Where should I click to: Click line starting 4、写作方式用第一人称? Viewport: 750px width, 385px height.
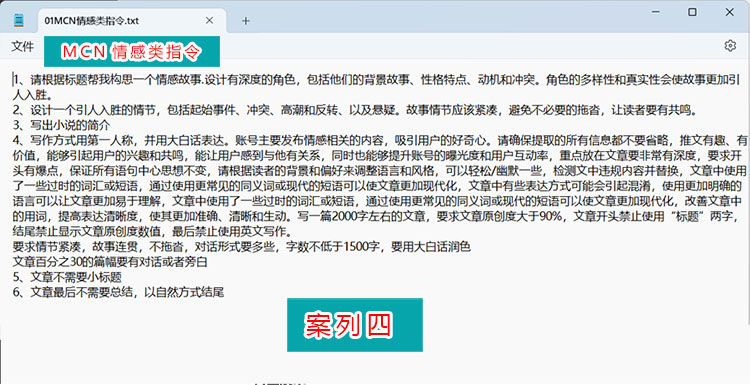pyautogui.click(x=380, y=141)
